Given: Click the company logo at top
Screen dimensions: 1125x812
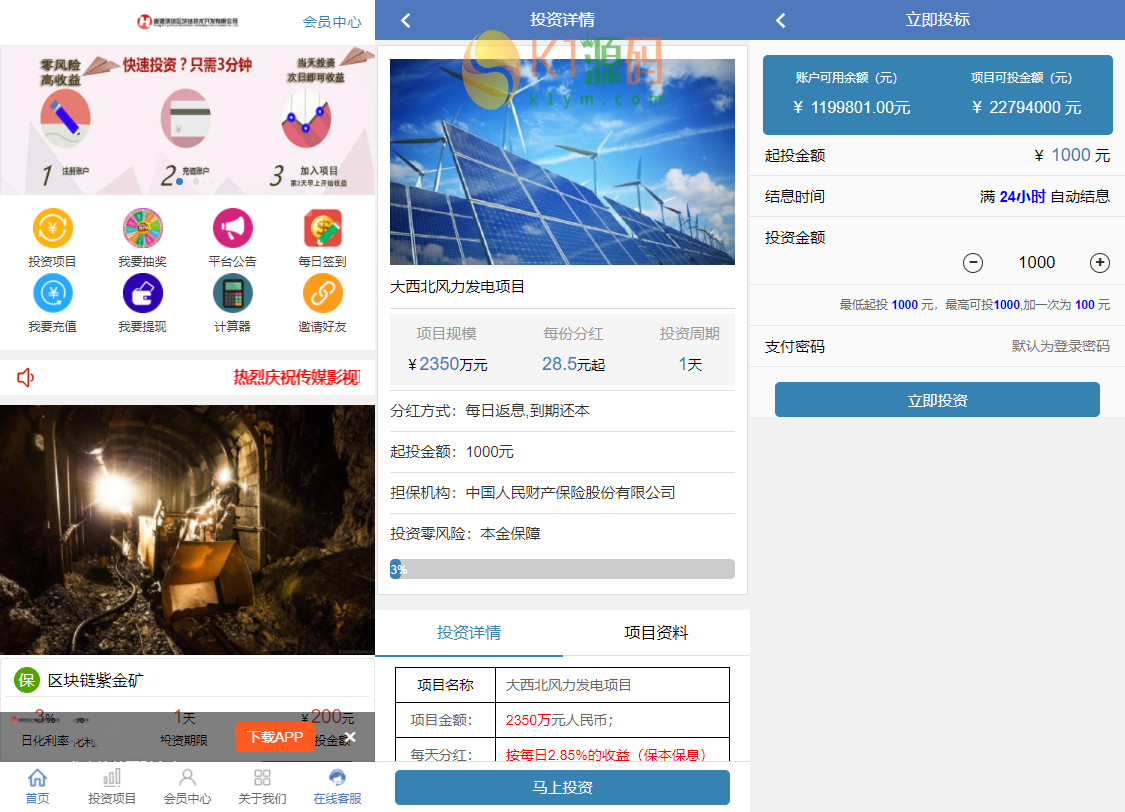Looking at the screenshot, I should [187, 22].
